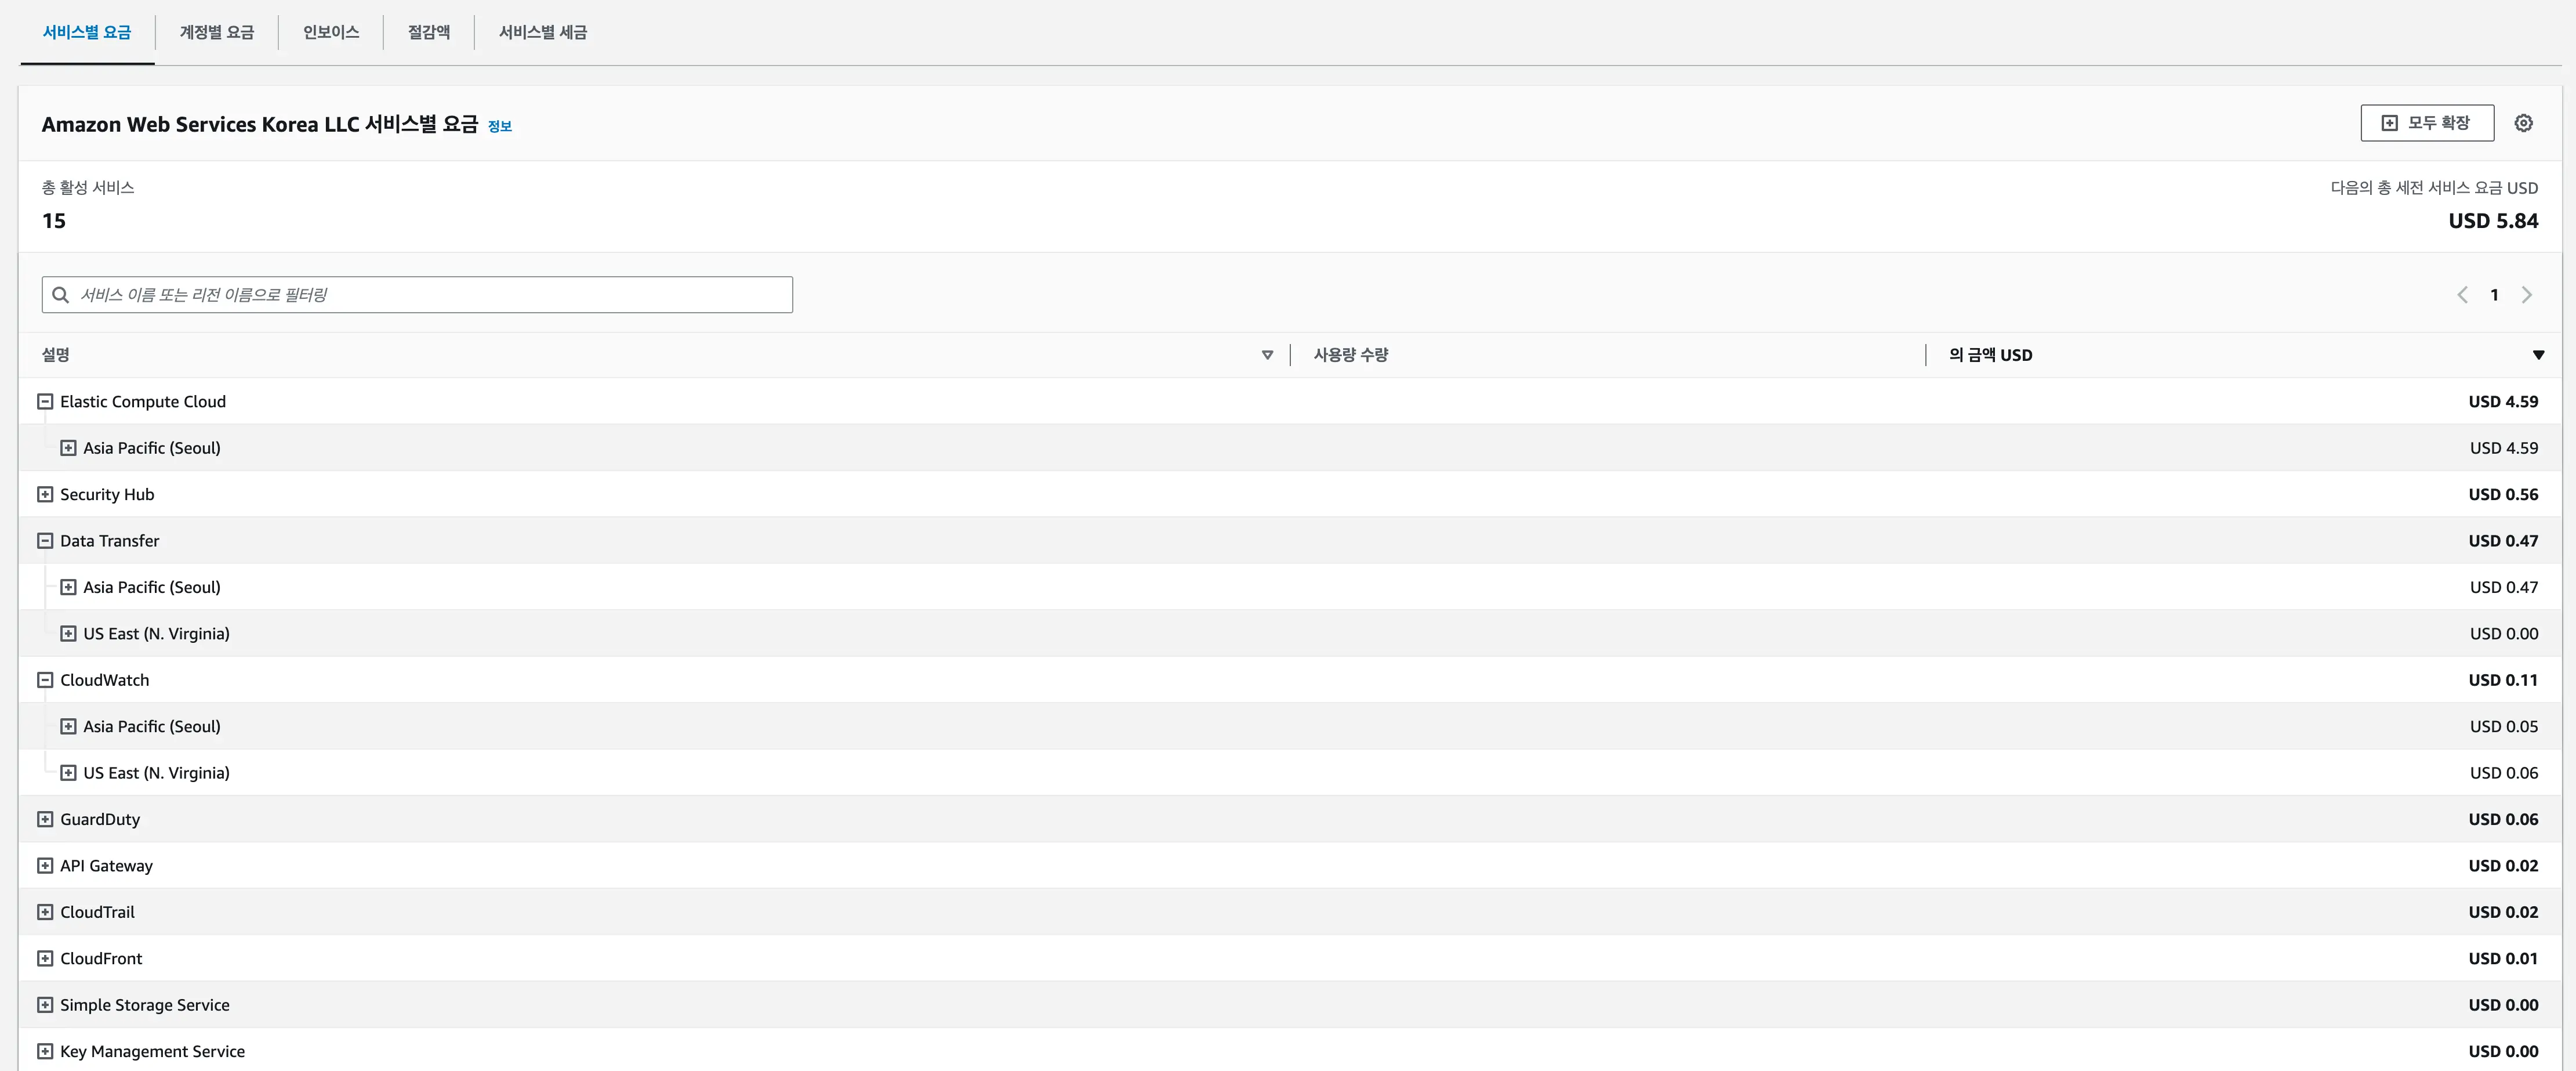
Task: Click the 정보 info link
Action: pos(499,126)
